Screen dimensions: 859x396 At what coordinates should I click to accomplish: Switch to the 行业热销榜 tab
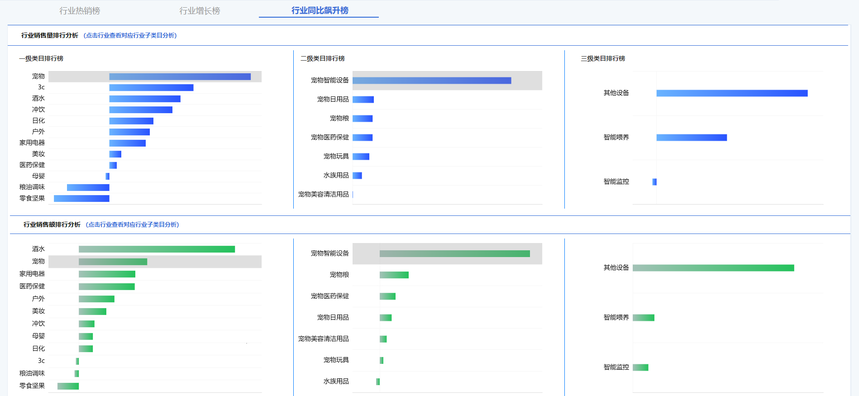point(79,11)
